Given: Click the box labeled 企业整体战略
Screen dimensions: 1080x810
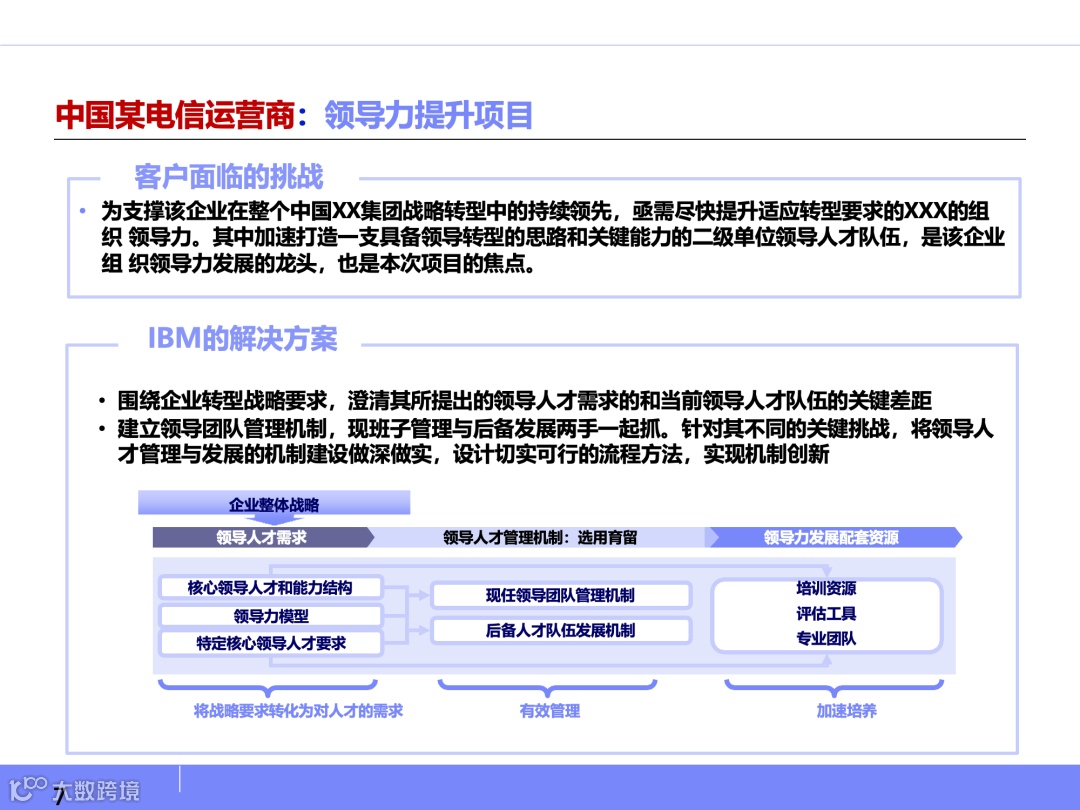Looking at the screenshot, I should point(273,503).
